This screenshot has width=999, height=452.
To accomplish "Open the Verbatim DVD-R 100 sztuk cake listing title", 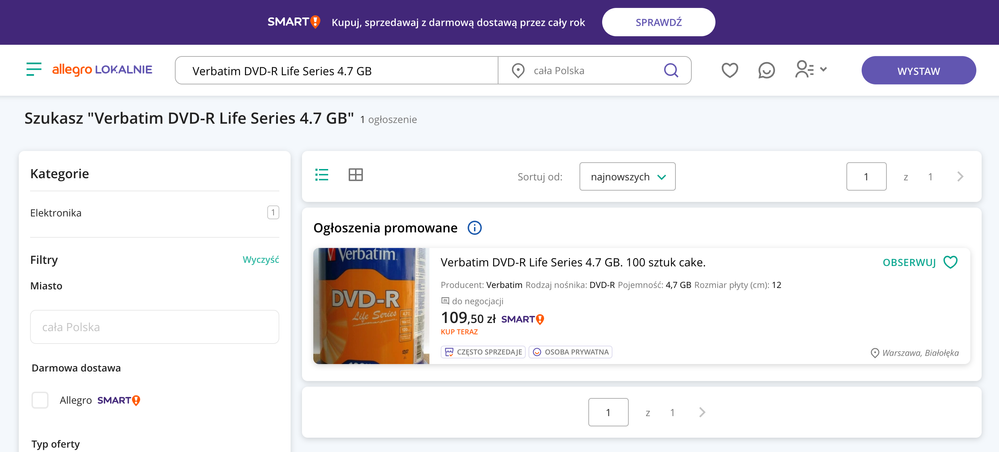I will pos(573,262).
